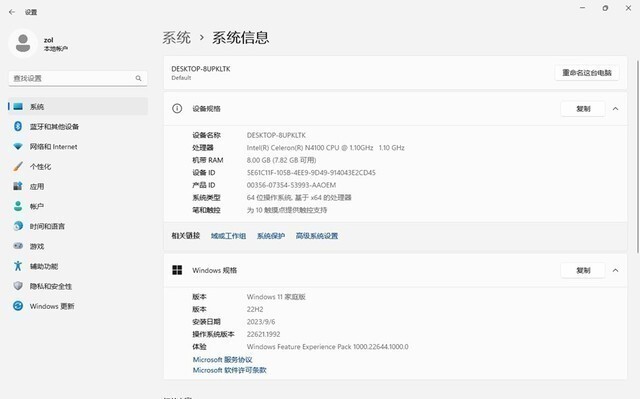Screen dimensions: 640x399
Task: Select the Windows 11 家庭版 text
Action: [x=276, y=297]
